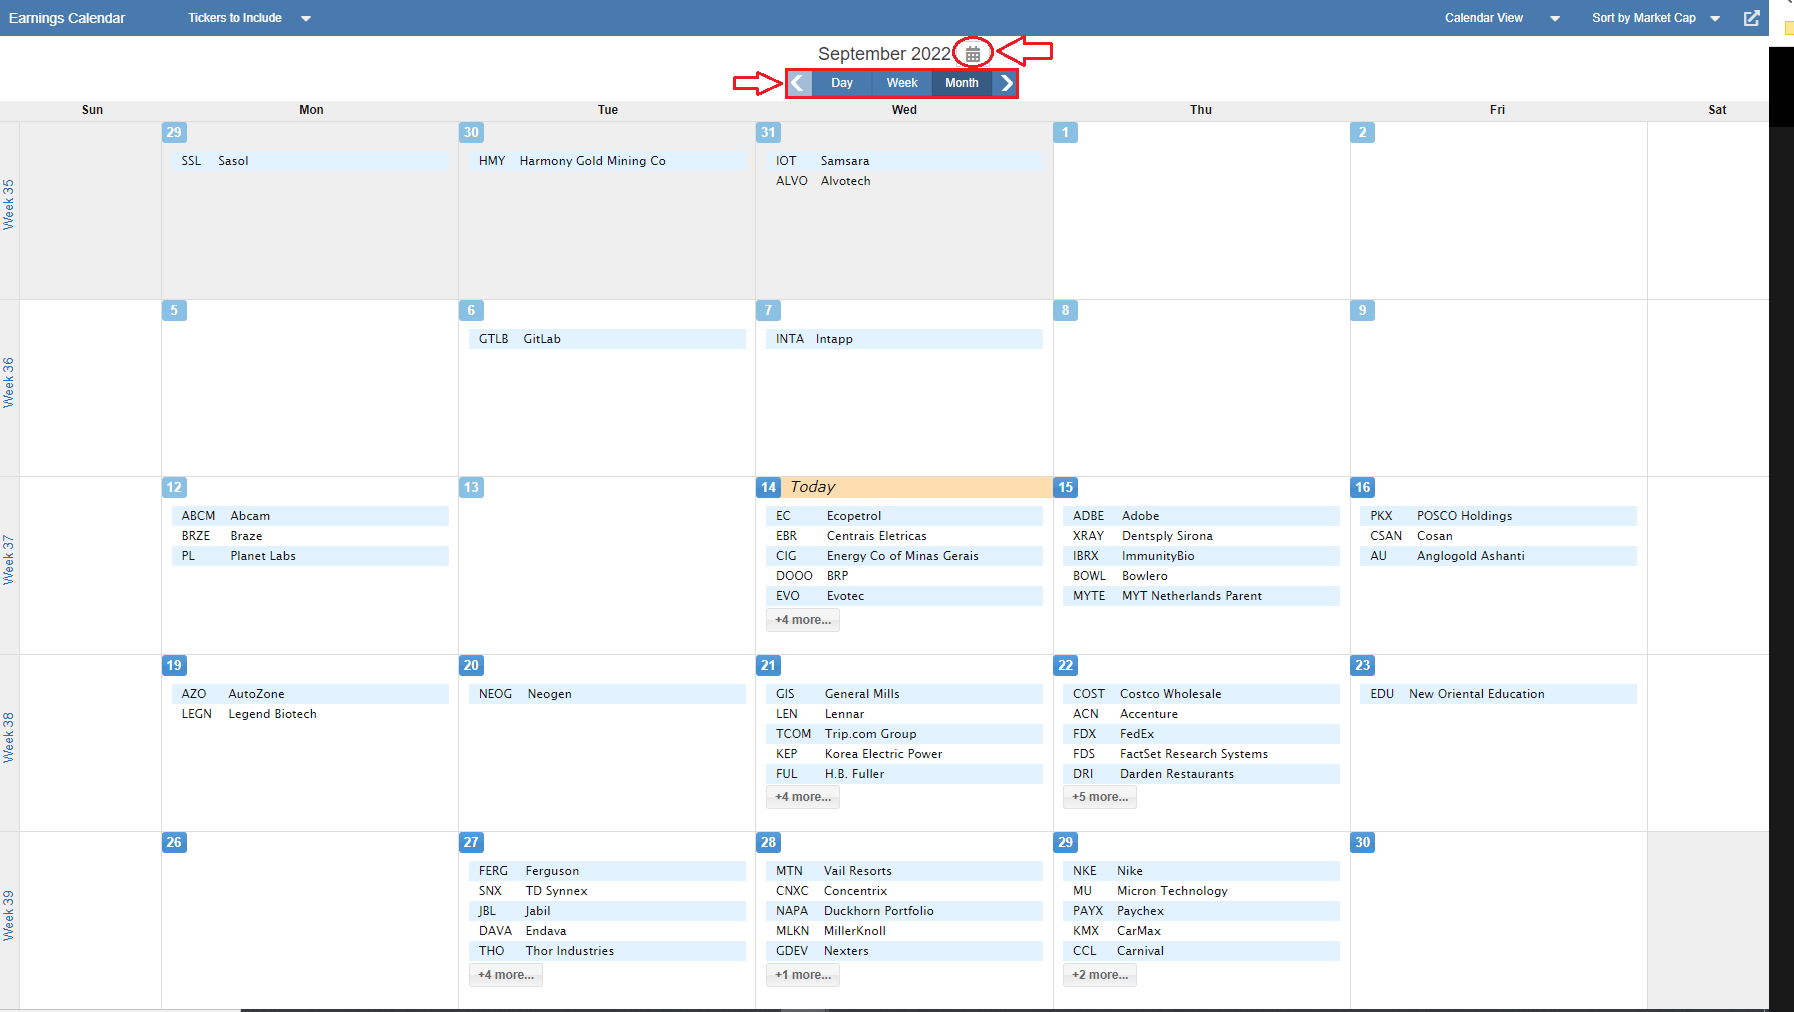The image size is (1794, 1012).
Task: Open EC Ecopetrol entry
Action: [904, 516]
